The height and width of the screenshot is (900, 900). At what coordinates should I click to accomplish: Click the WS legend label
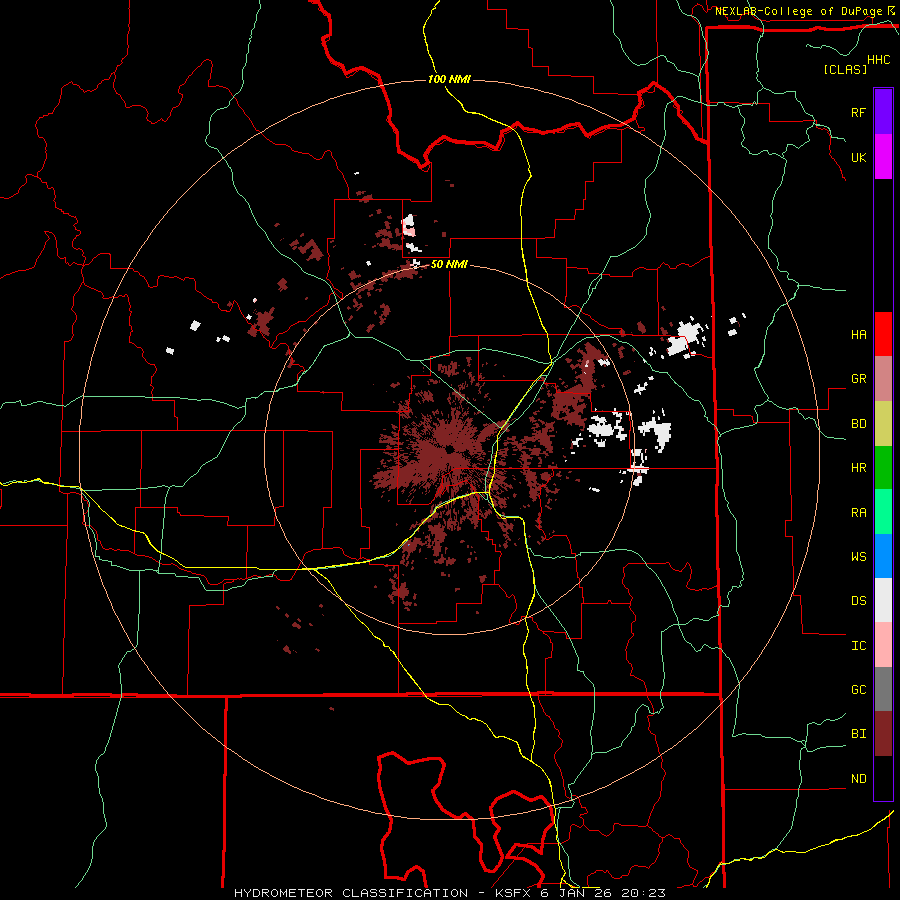858,556
